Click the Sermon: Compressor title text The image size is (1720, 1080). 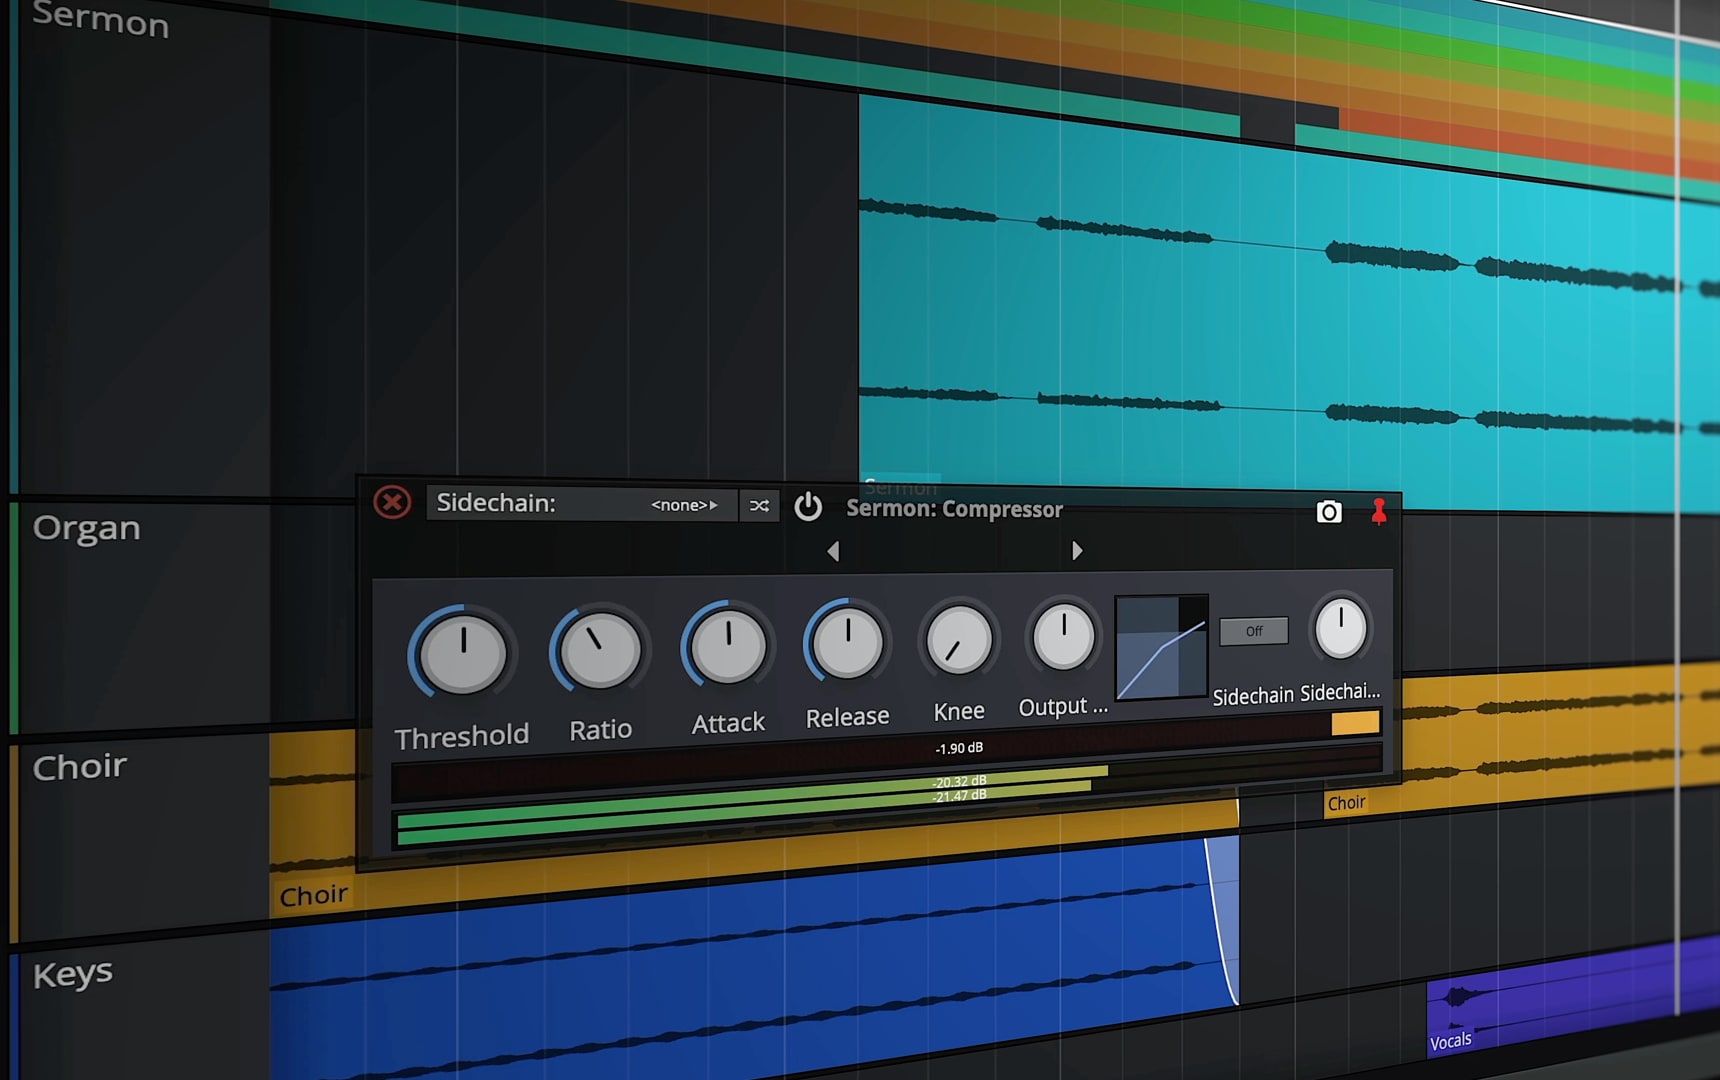point(955,509)
